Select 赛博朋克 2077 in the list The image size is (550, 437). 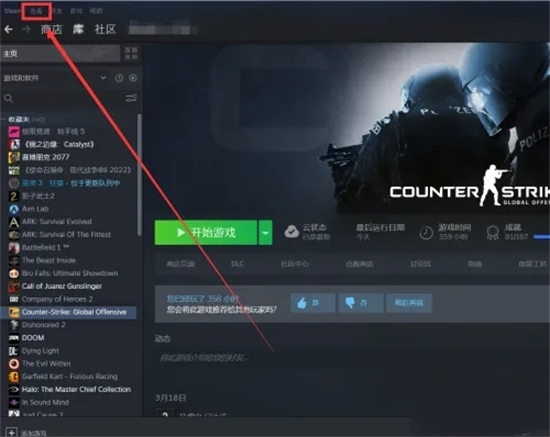[x=46, y=157]
